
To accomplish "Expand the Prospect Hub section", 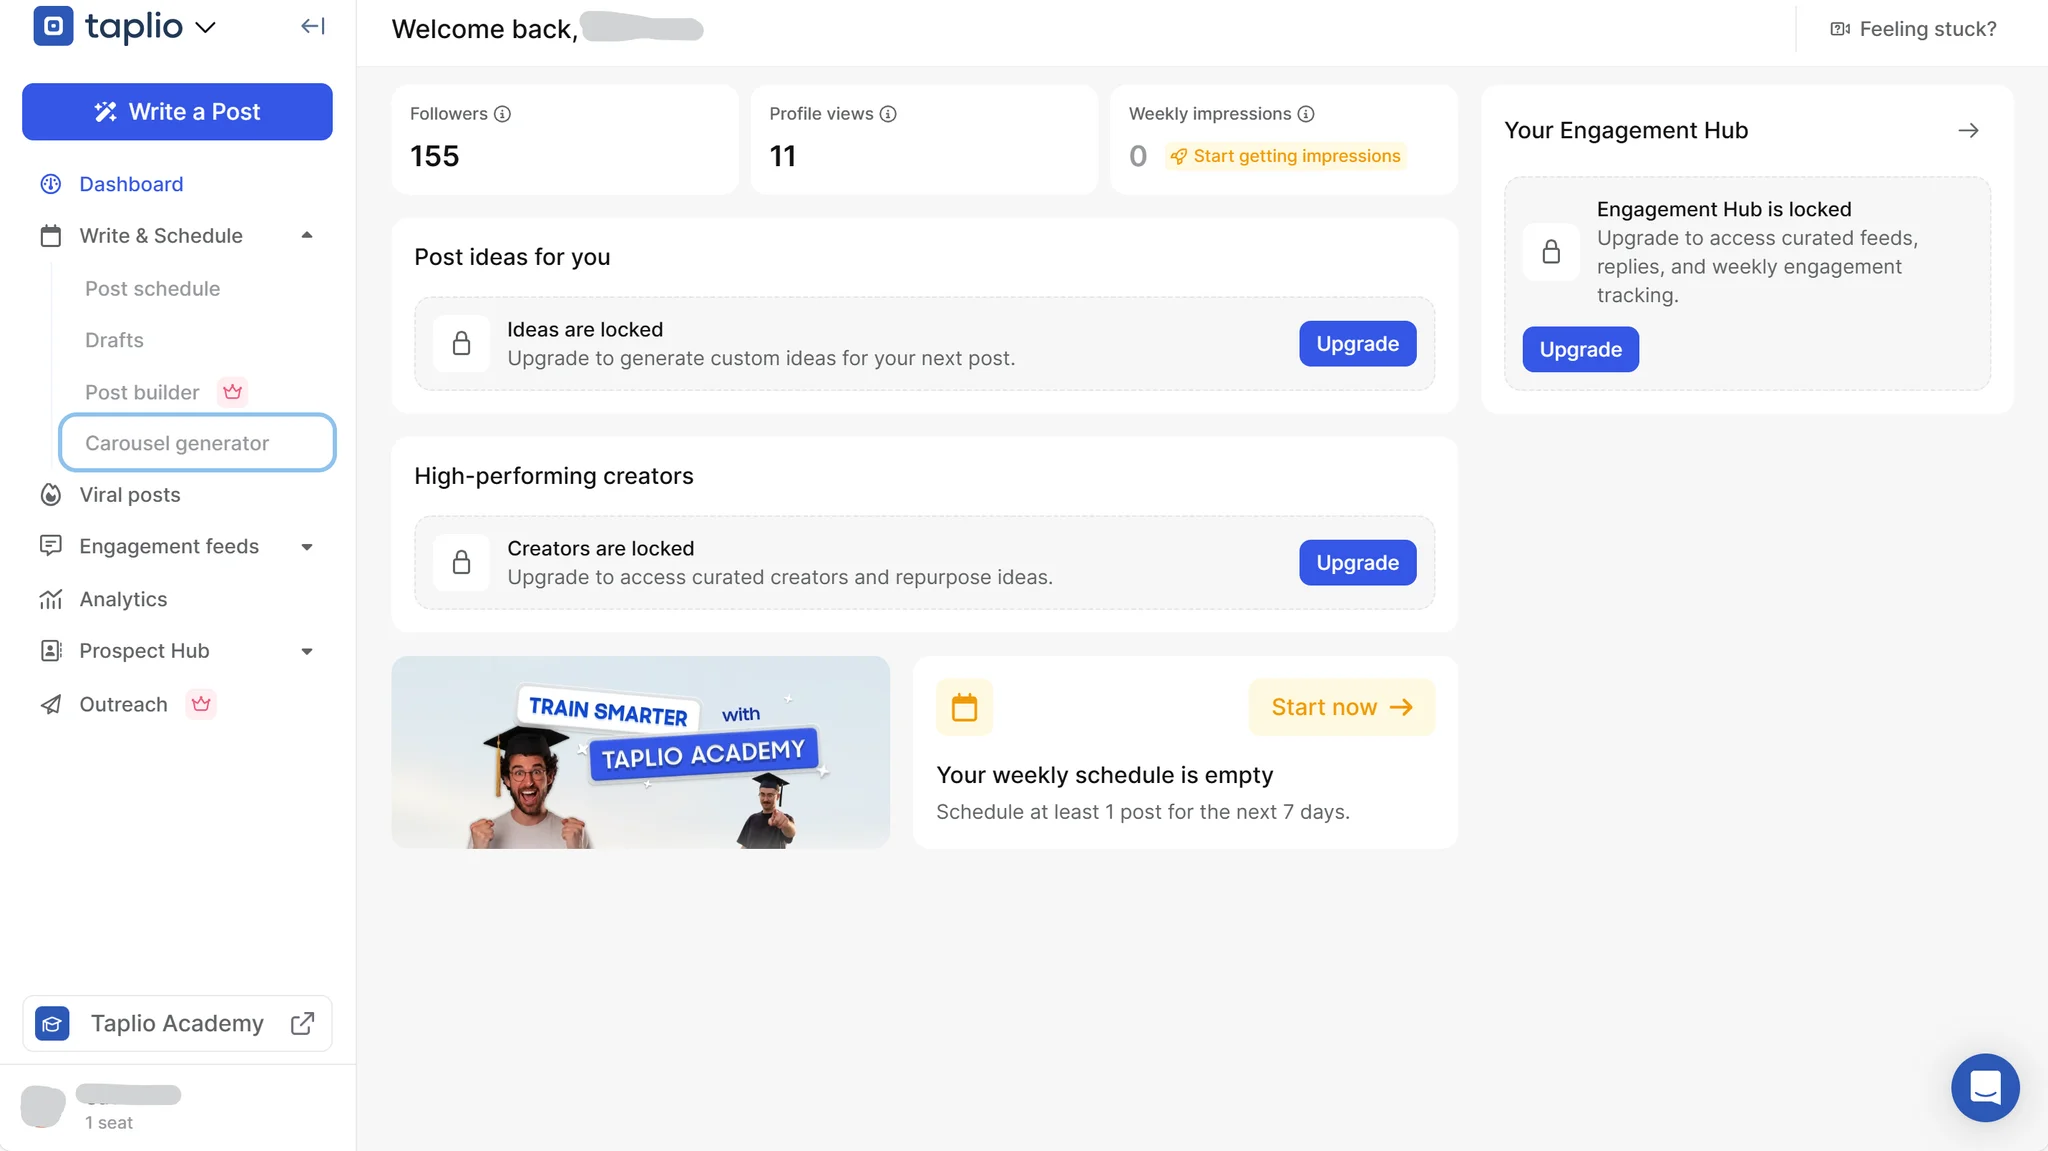I will tap(307, 650).
